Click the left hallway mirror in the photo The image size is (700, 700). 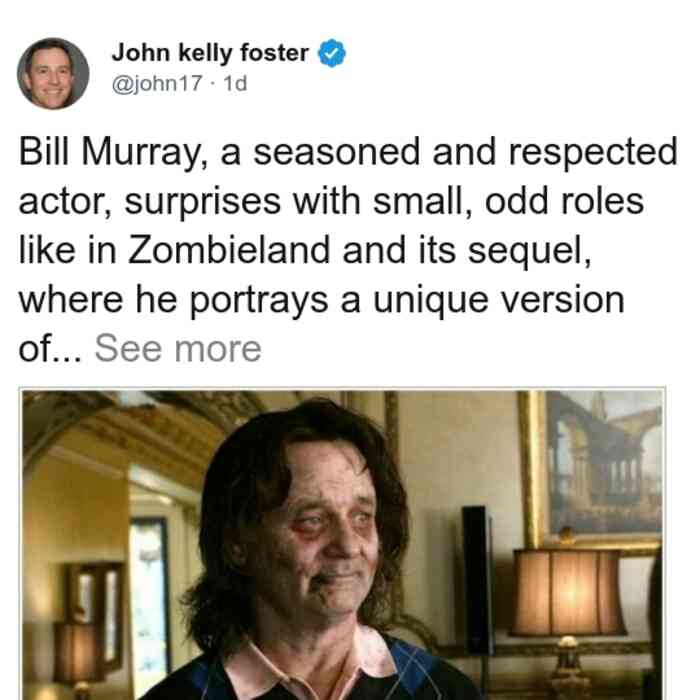95,598
